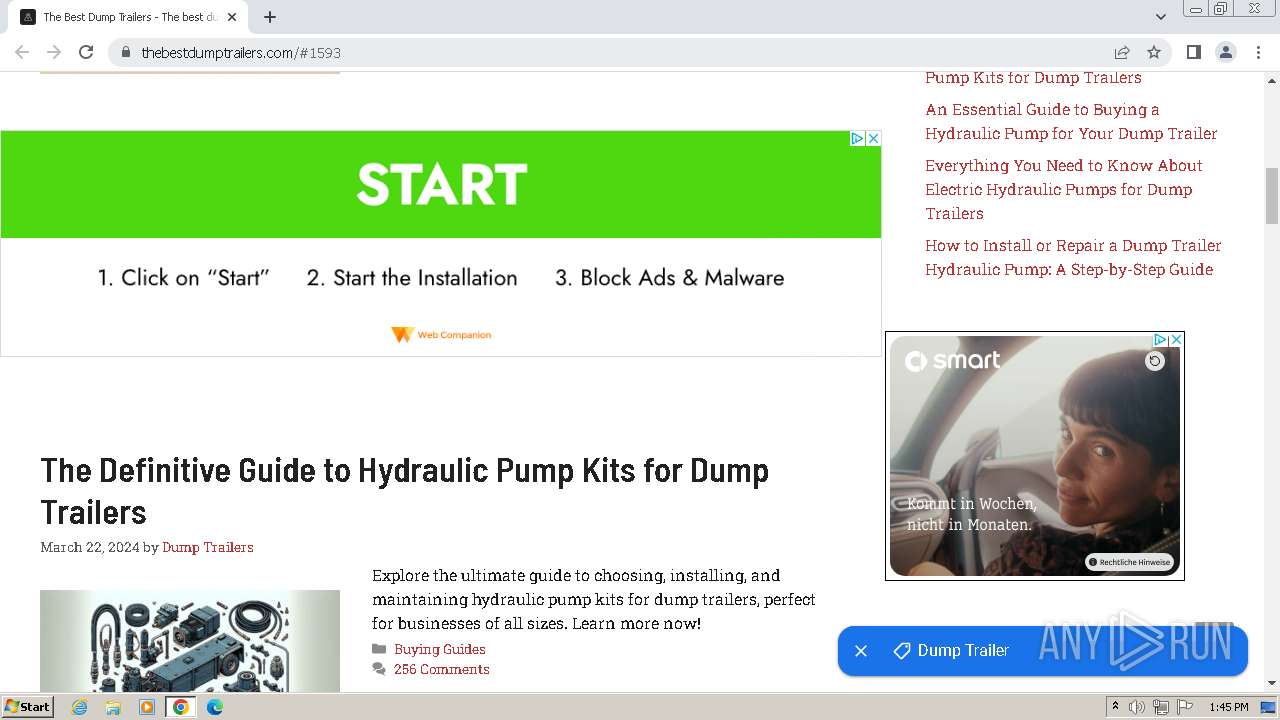Viewport: 1280px width, 720px height.
Task: Click the smart logo in the ad
Action: coord(952,361)
